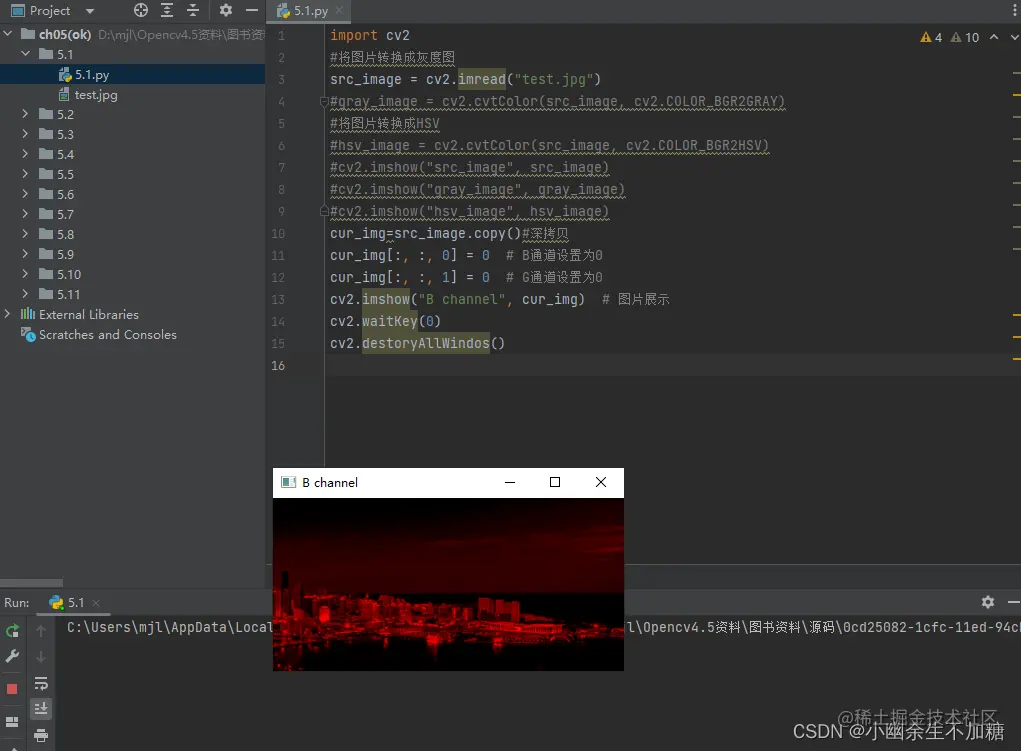Screen dimensions: 1021x751
Task: Hide the Run panel with minus icon
Action: [x=1013, y=602]
